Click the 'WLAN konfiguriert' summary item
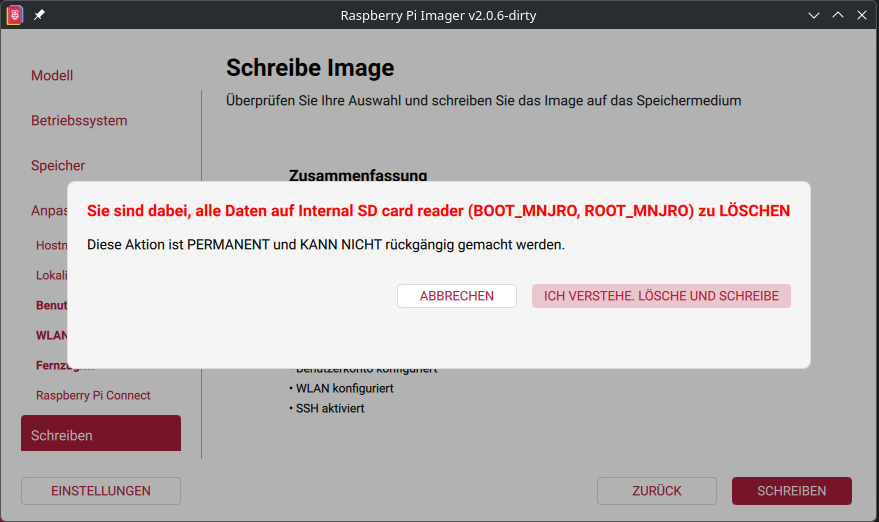 click(x=341, y=389)
